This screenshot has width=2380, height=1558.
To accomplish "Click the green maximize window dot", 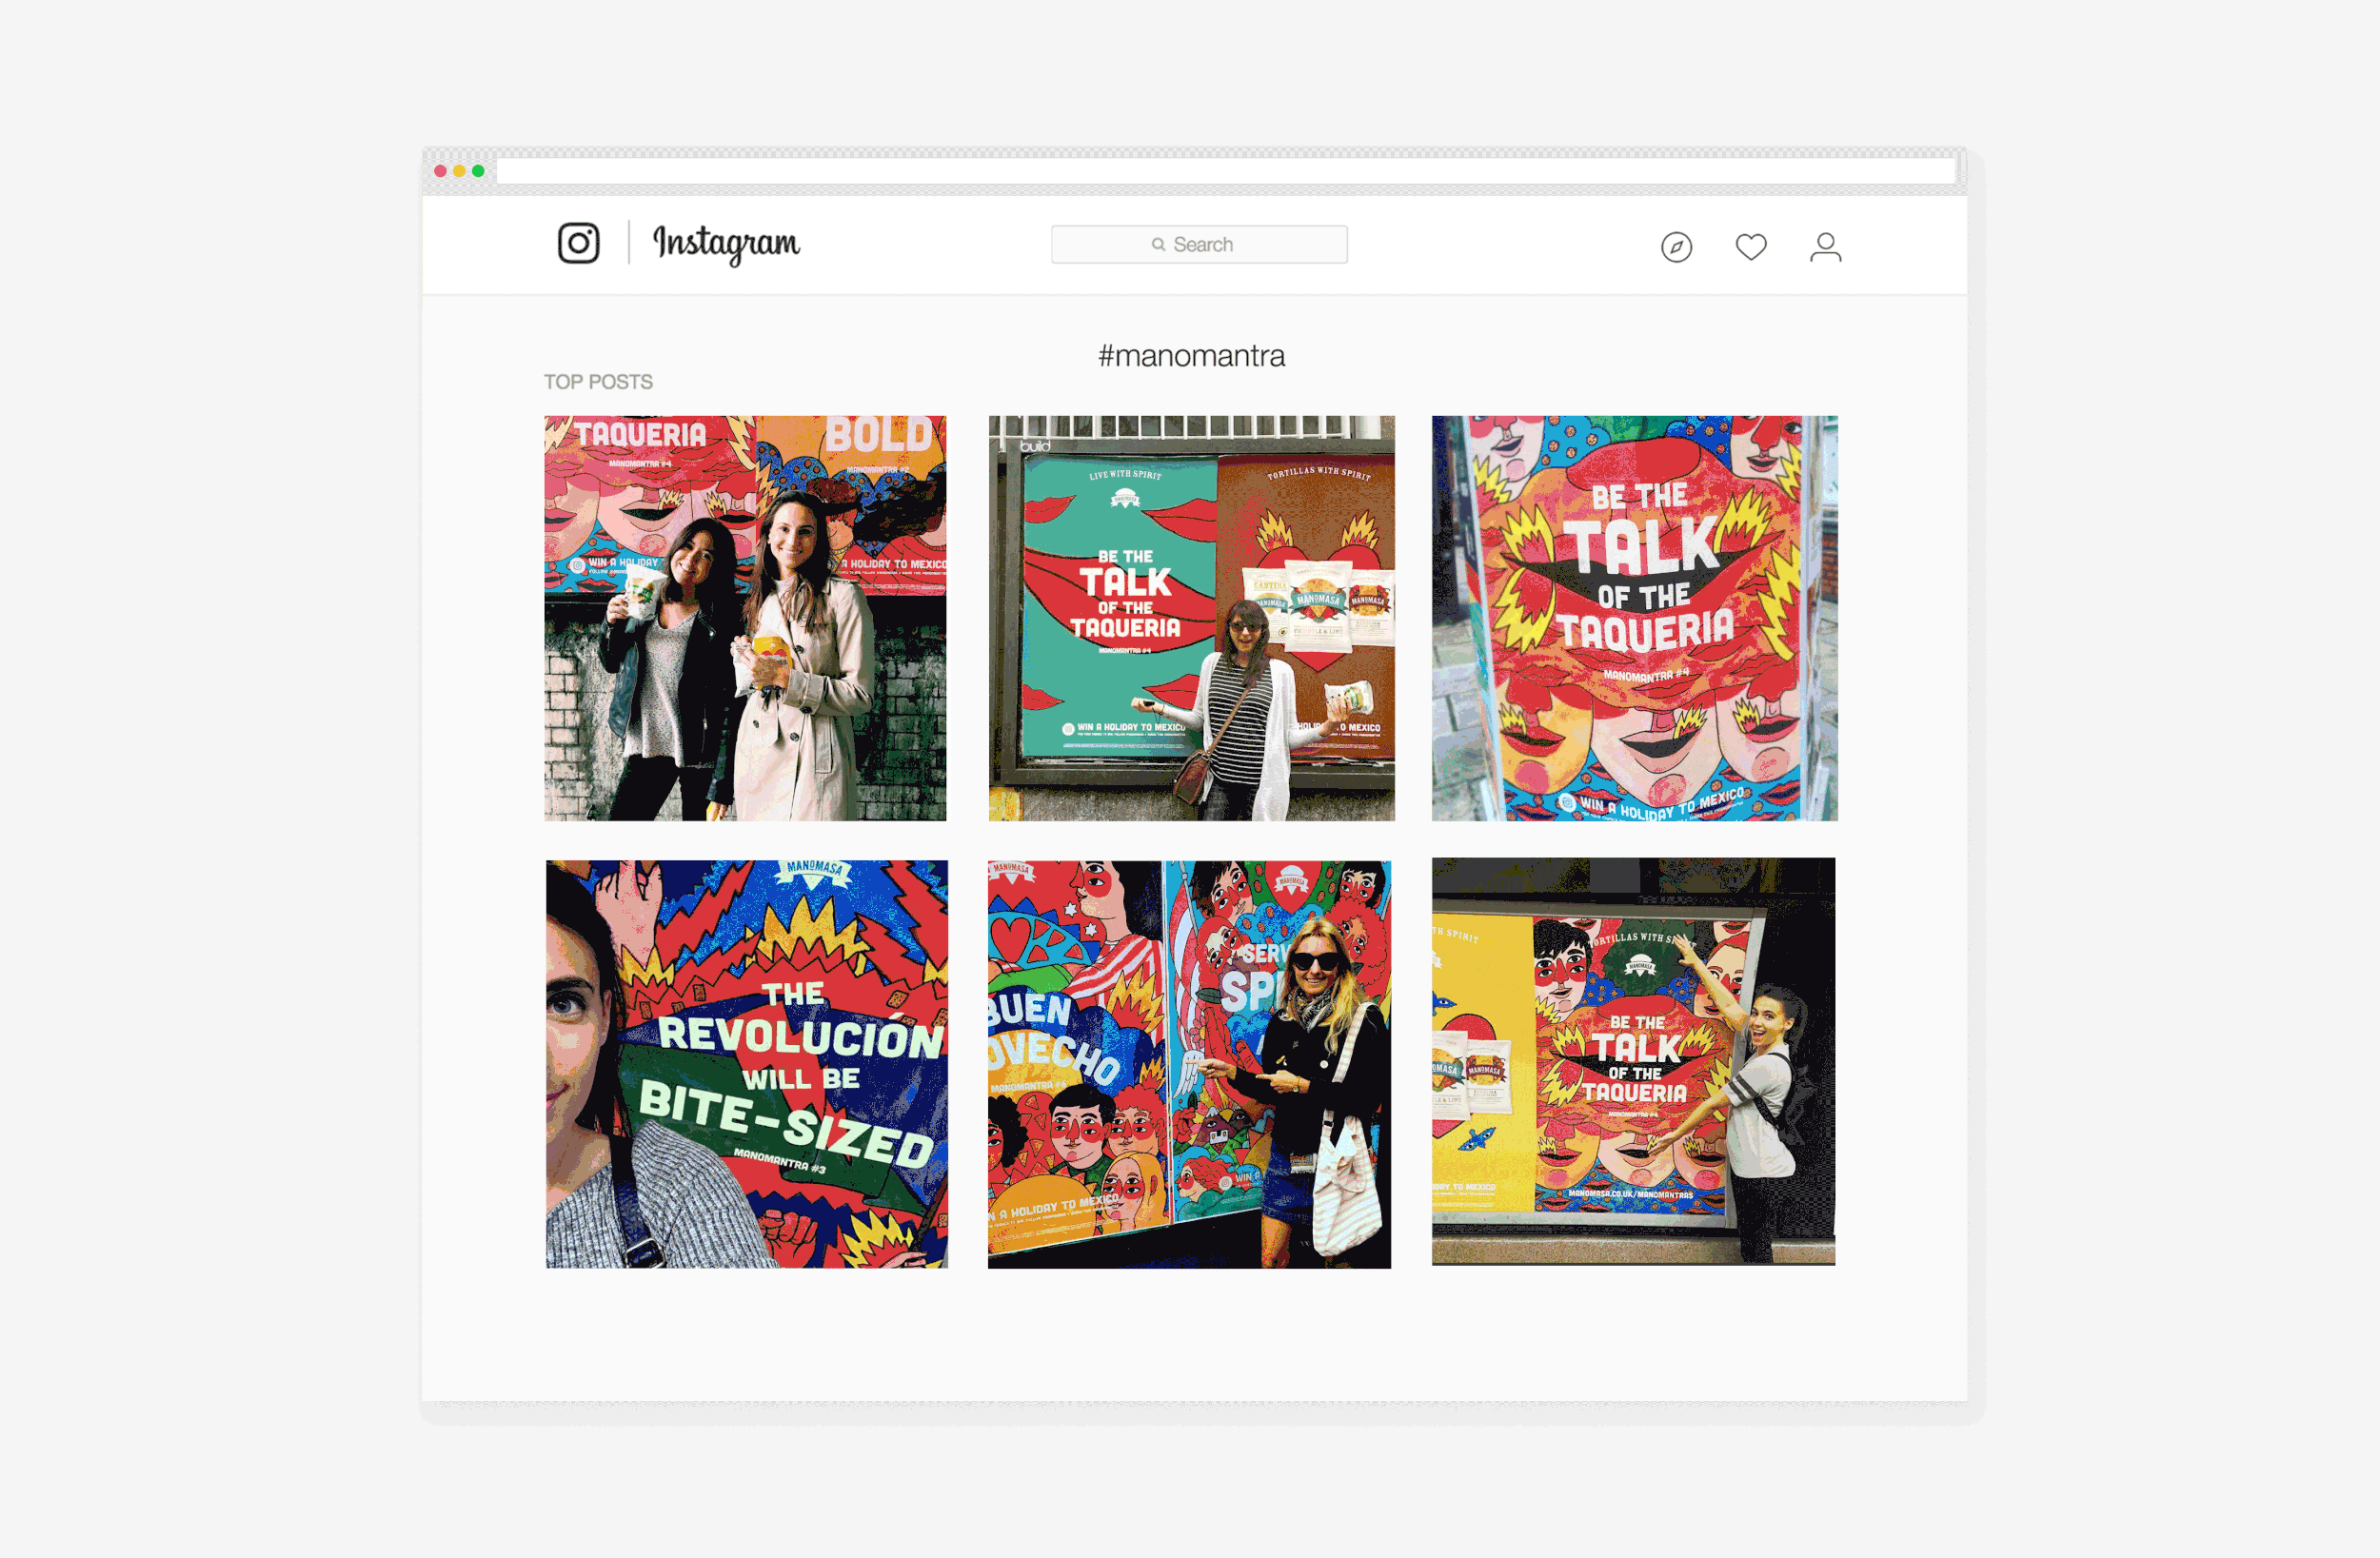I will click(478, 171).
